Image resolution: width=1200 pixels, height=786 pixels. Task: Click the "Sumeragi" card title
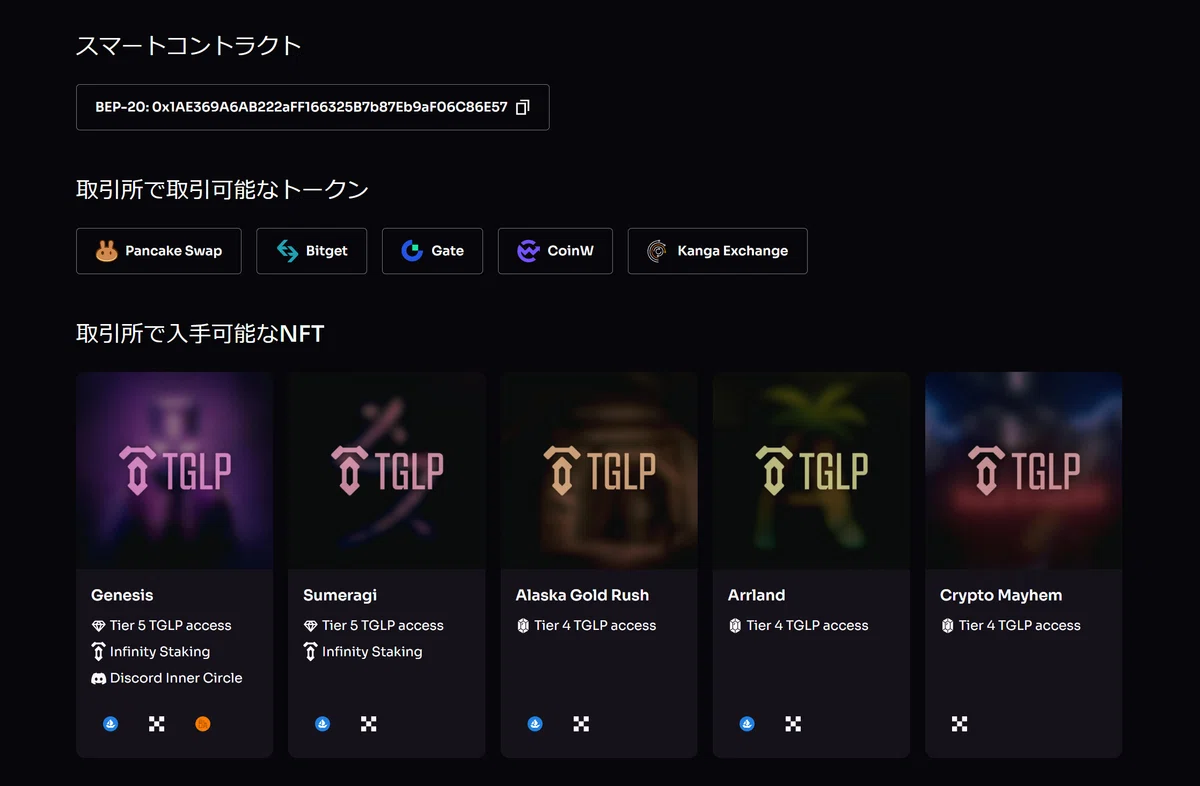point(340,595)
